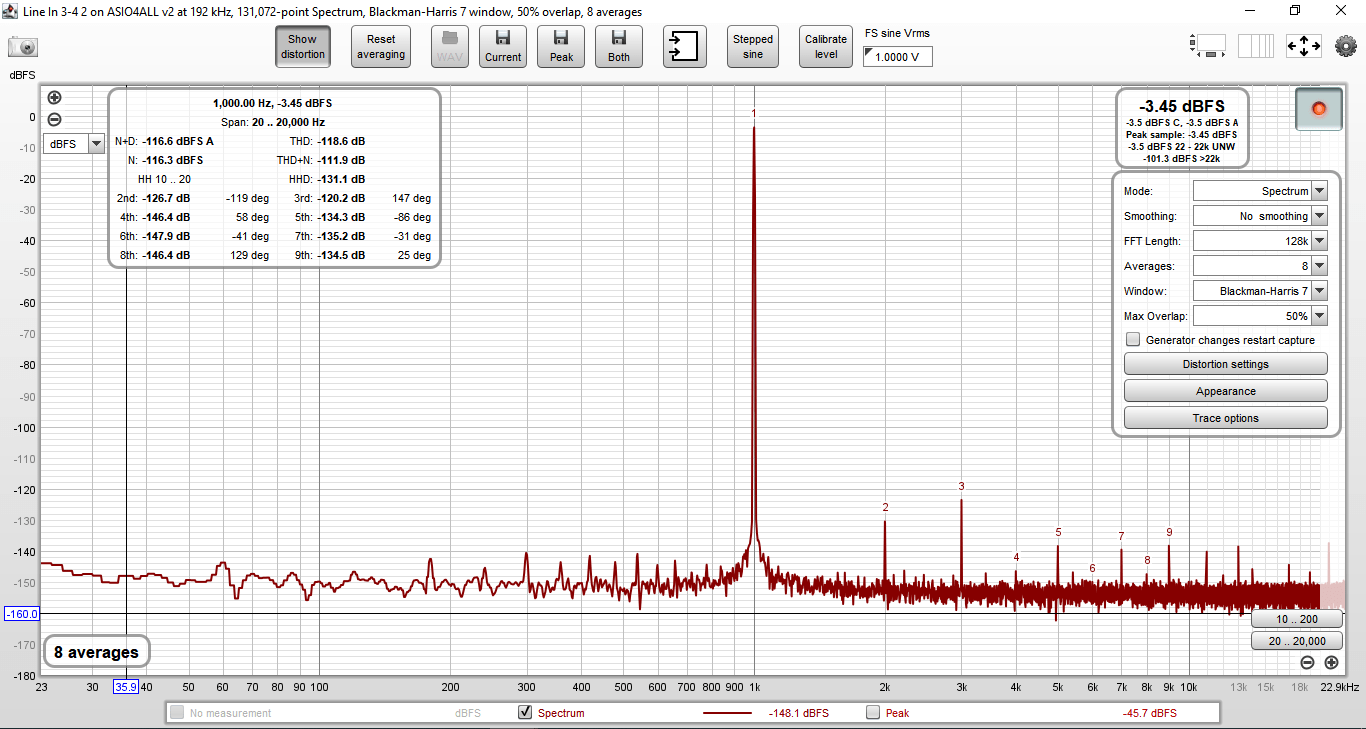
Task: Click the N+D -116.6 dBFS A value
Action: point(178,141)
